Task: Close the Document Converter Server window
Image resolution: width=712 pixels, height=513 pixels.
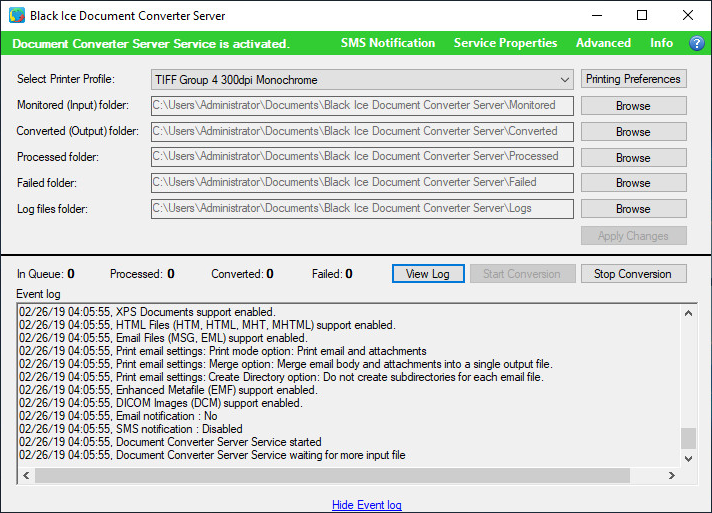Action: coord(687,15)
